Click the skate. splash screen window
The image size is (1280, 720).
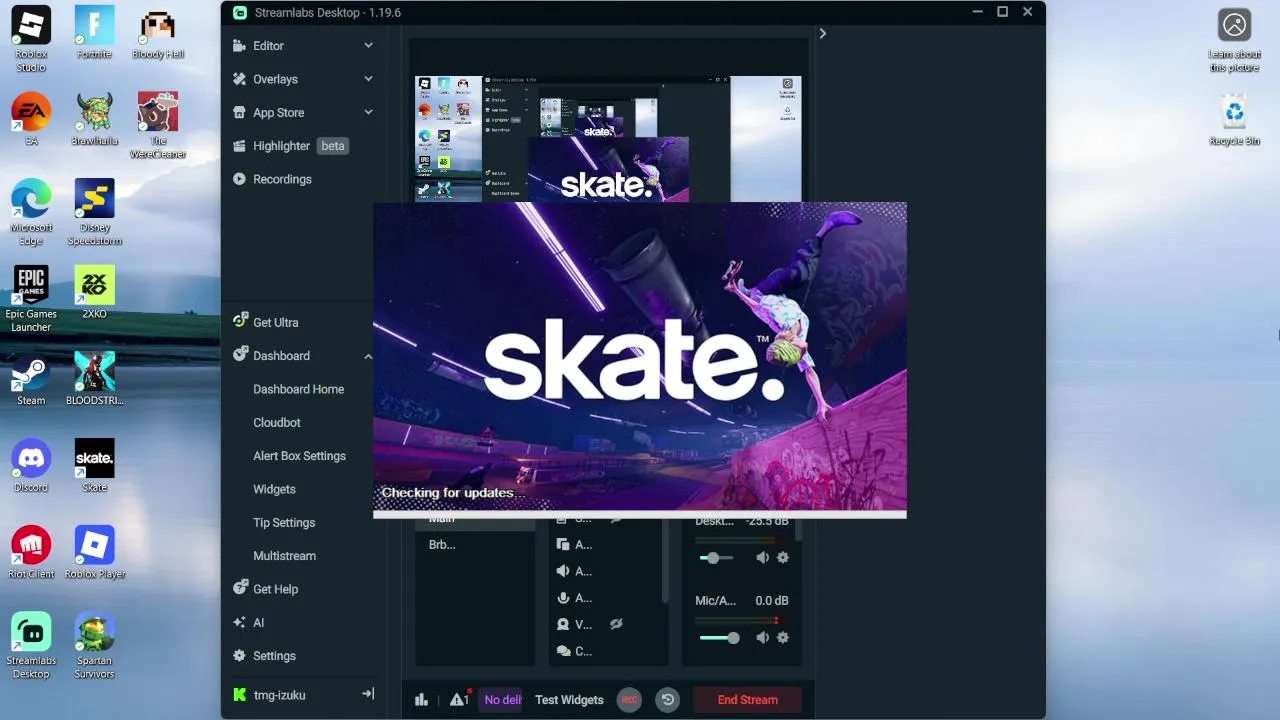tap(640, 360)
